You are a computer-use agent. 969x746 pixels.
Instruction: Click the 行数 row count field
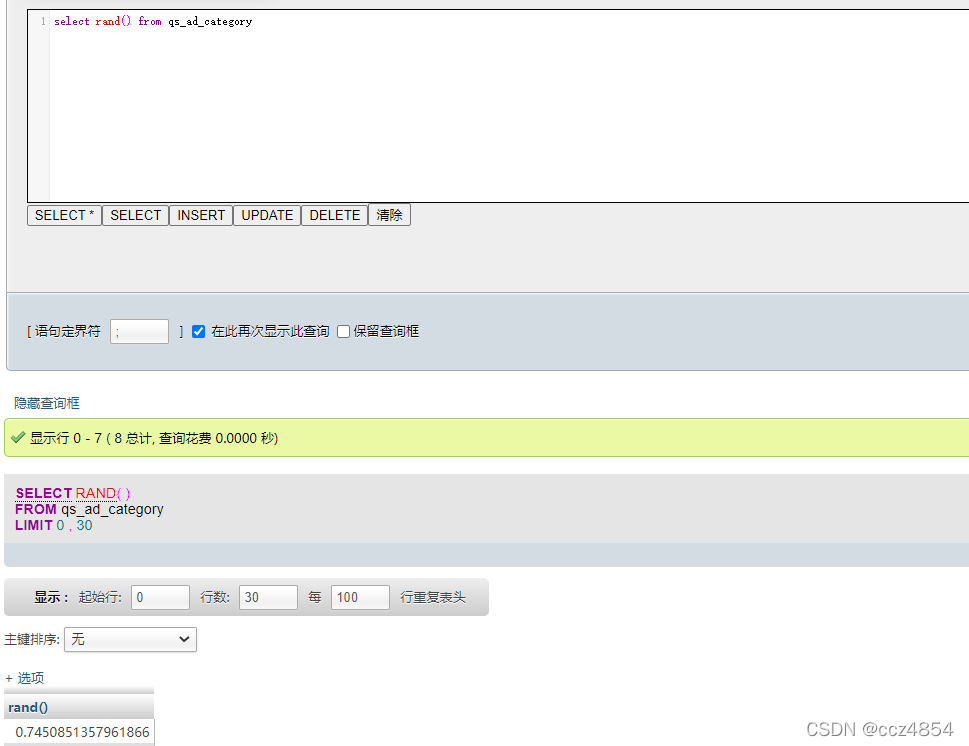click(268, 597)
